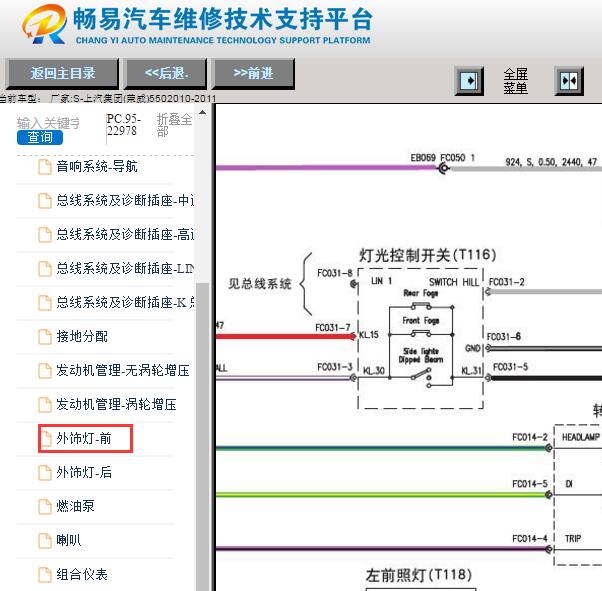
Task: Click the sidebar scroll-up arrow
Action: pyautogui.click(x=202, y=113)
